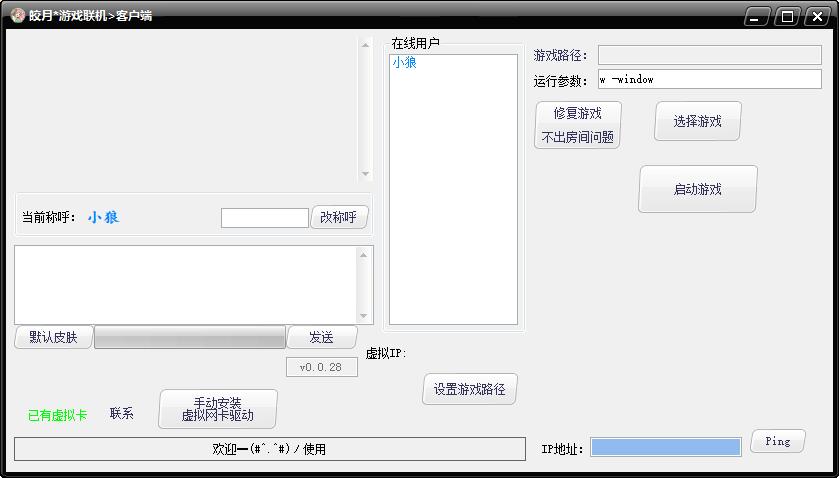Click the green 已有虚拟卡 status text
The width and height of the screenshot is (839, 478).
click(57, 415)
